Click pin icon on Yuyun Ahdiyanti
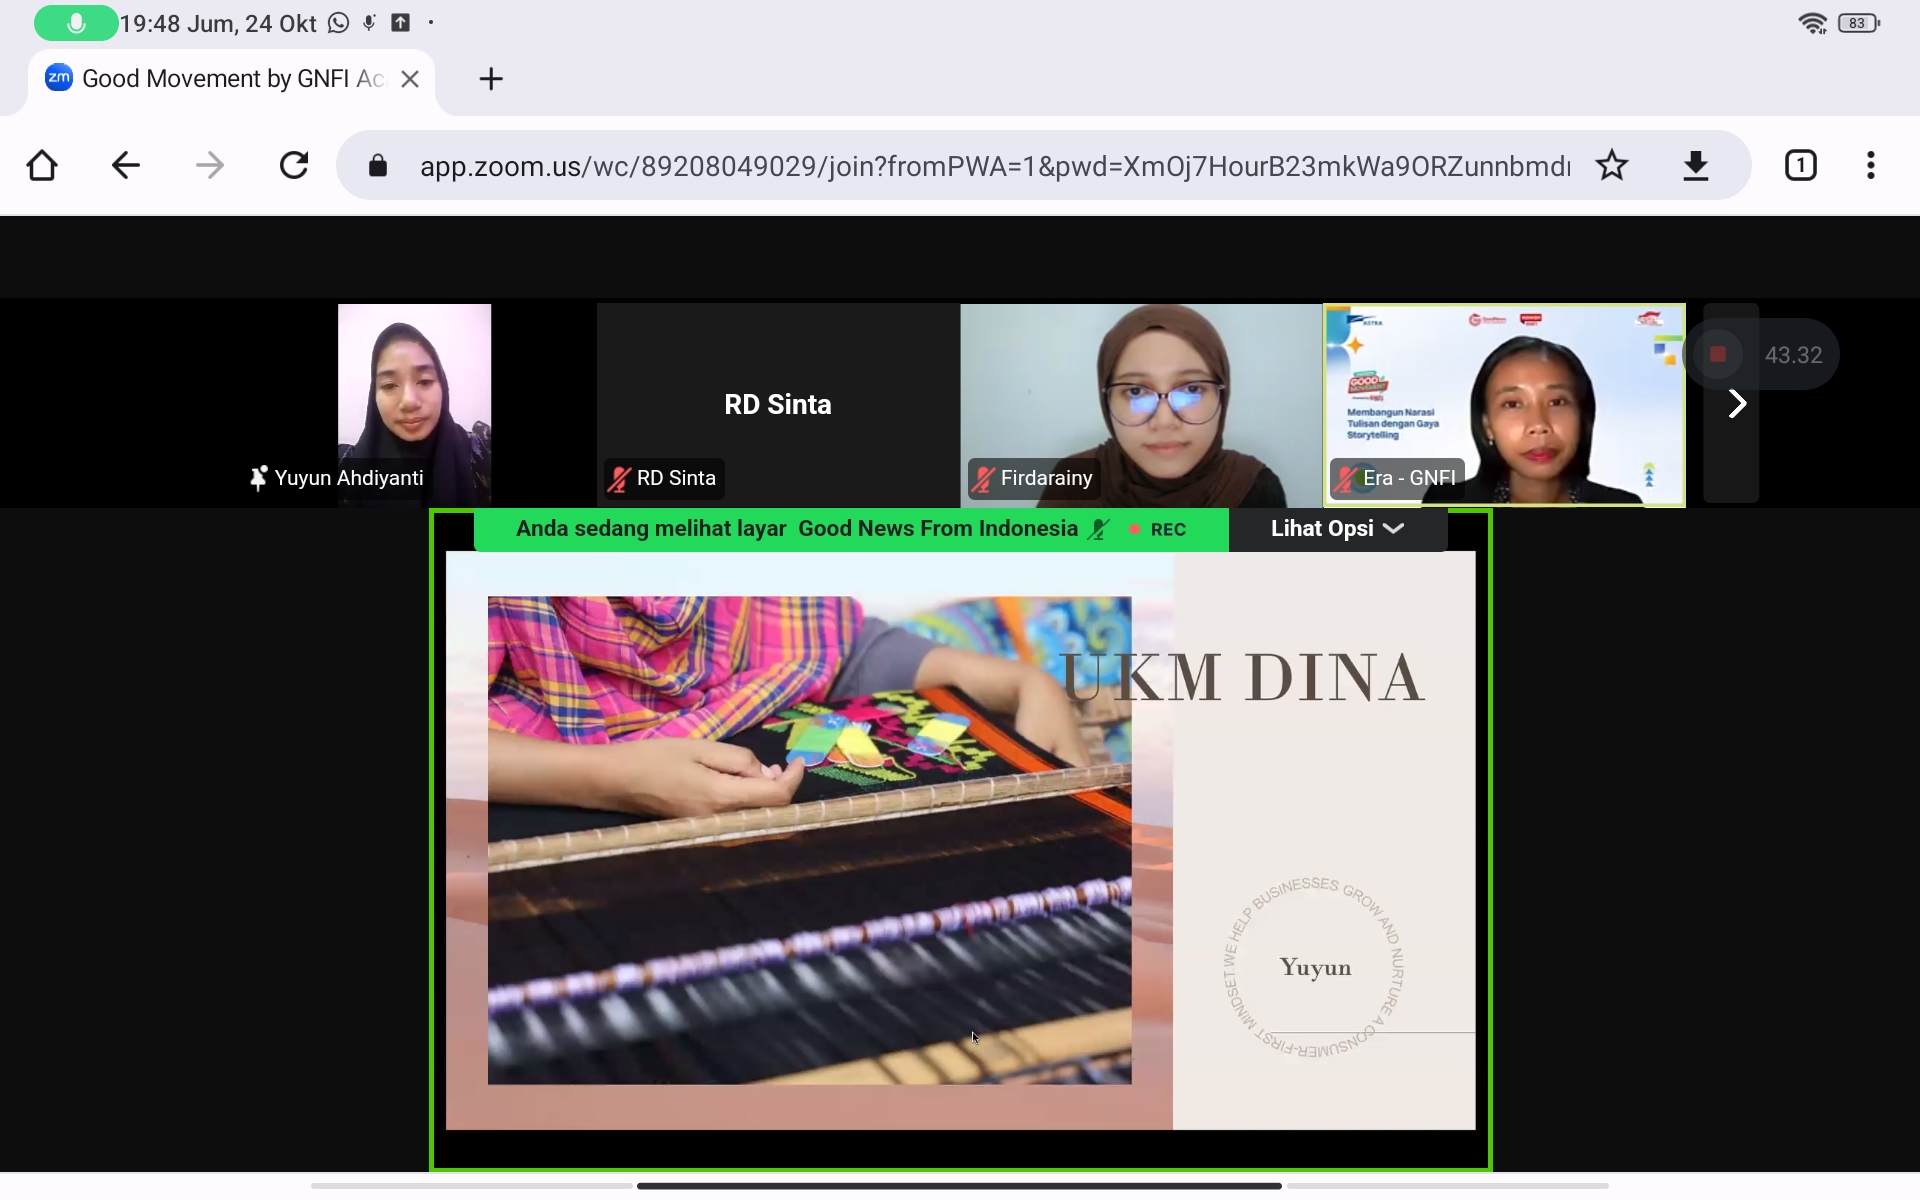 point(259,478)
